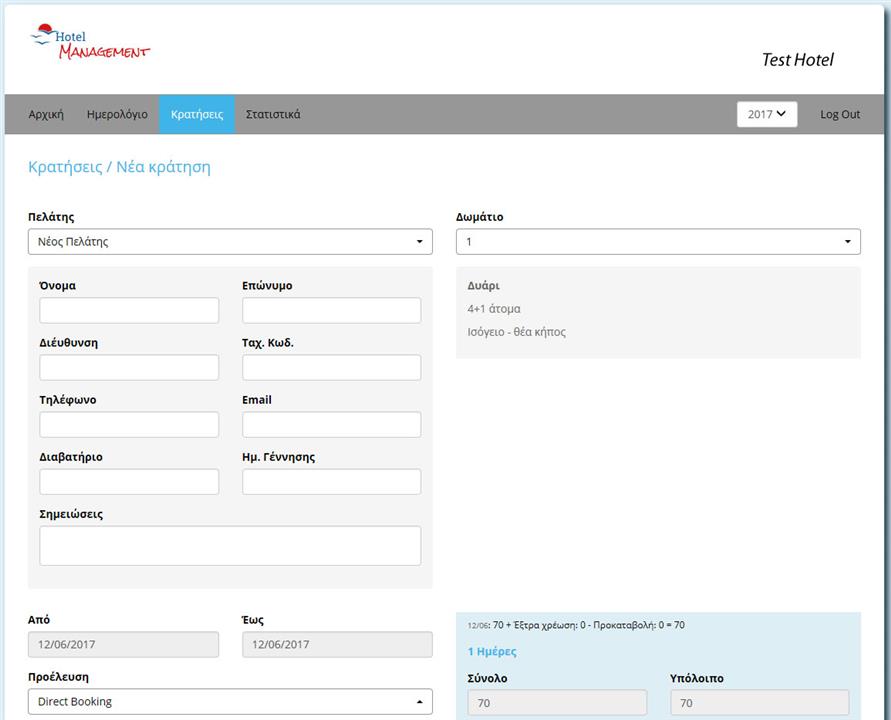Image resolution: width=891 pixels, height=720 pixels.
Task: Pick the Από start date field
Action: pyautogui.click(x=123, y=645)
